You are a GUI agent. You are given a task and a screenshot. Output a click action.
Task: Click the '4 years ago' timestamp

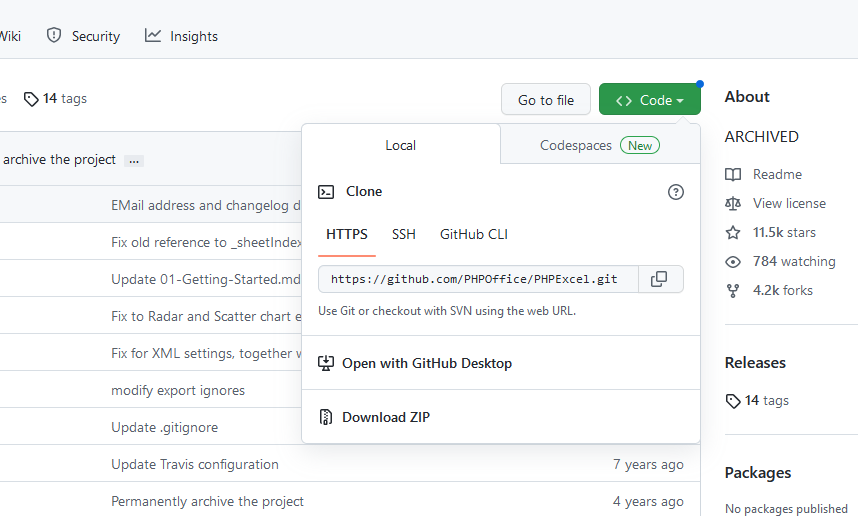(648, 502)
